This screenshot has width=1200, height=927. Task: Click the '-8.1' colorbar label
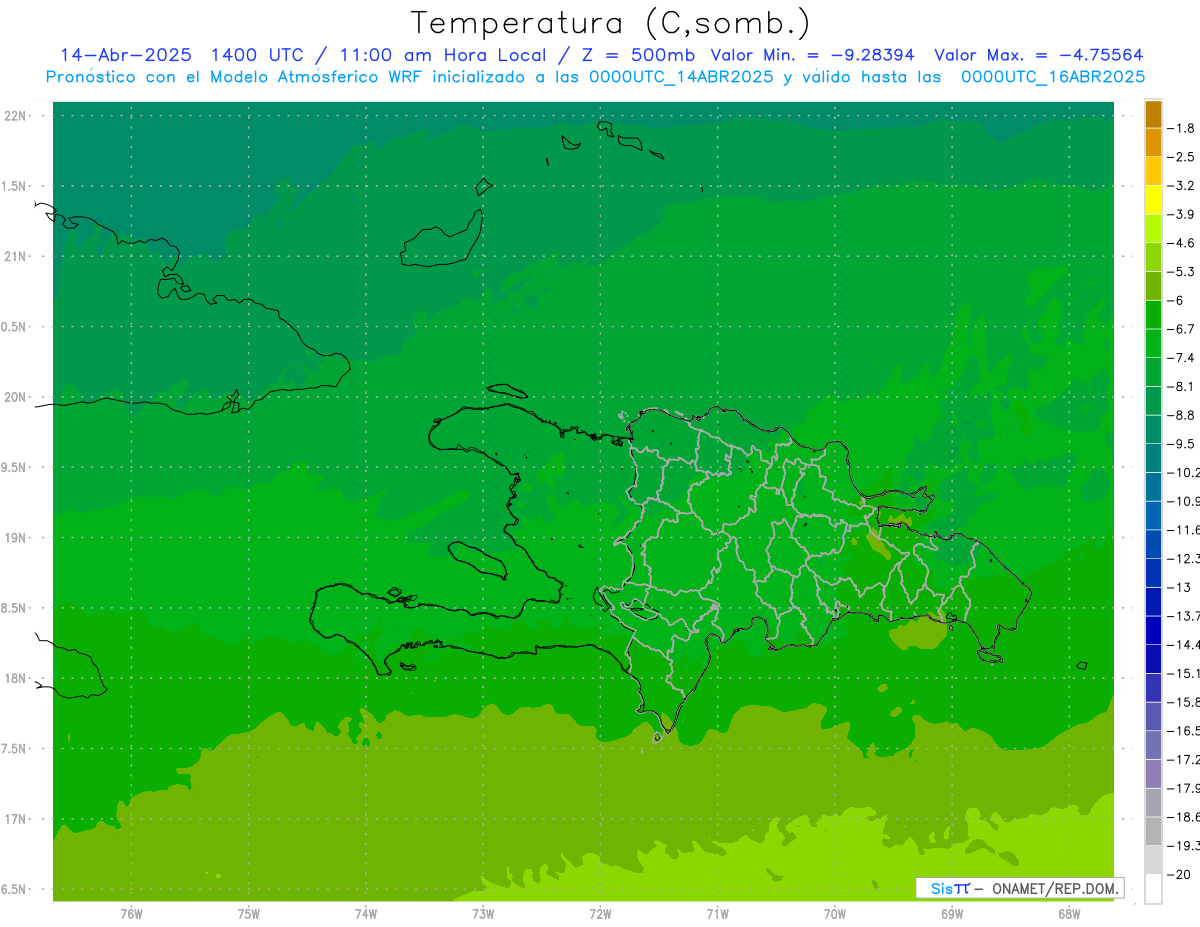pos(1182,386)
